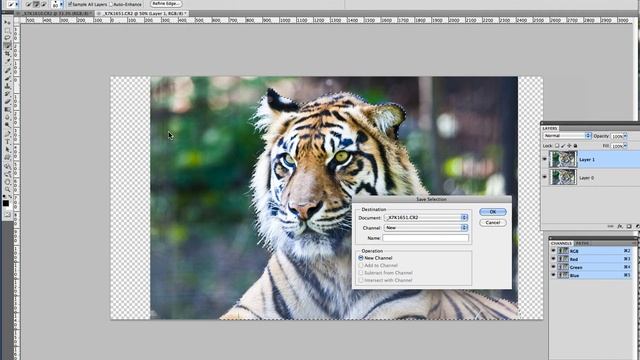Switch to _X7K1651.CR2 document tab
Screen dimensions: 640x360
click(143, 13)
